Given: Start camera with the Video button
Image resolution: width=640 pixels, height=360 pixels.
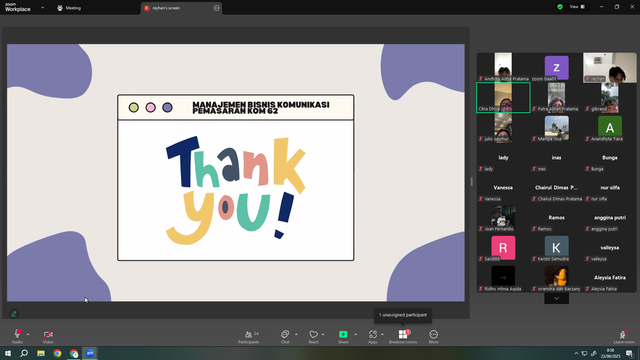Looking at the screenshot, I should tap(48, 337).
